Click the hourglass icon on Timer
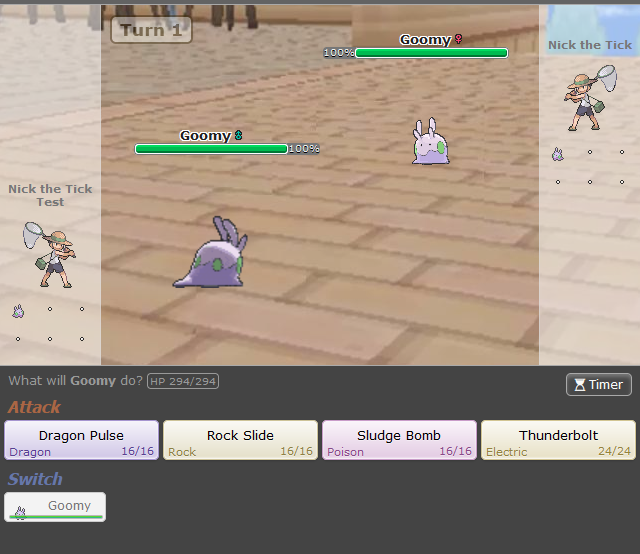Screen dimensions: 640x554 pos(580,385)
